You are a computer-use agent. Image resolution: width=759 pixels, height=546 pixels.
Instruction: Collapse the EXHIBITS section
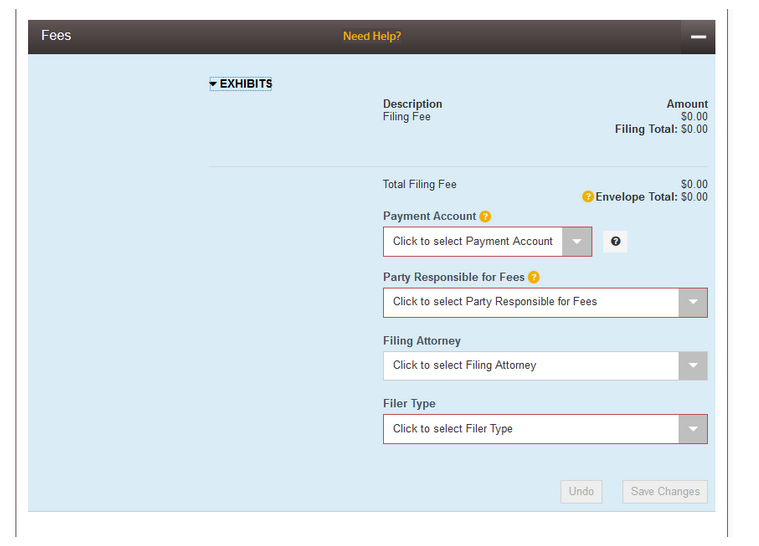240,84
